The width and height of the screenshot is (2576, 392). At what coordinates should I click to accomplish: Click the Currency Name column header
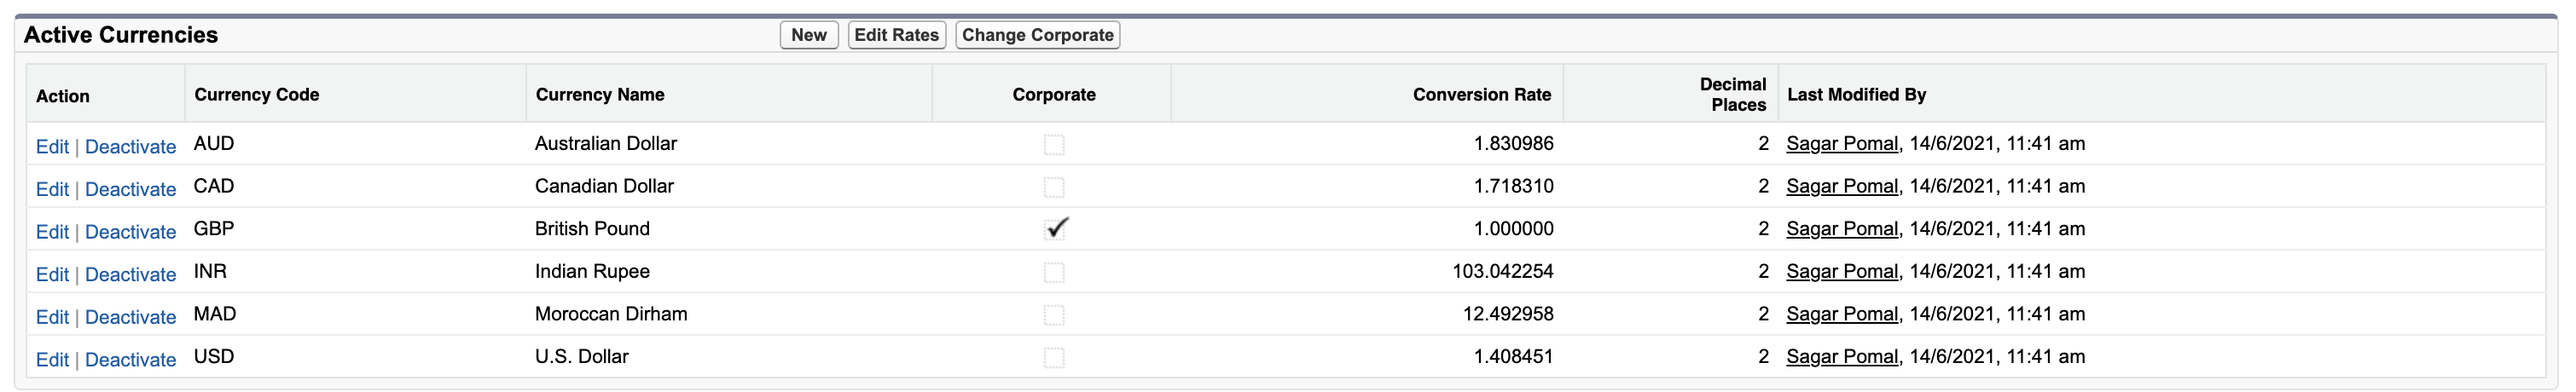(x=599, y=95)
